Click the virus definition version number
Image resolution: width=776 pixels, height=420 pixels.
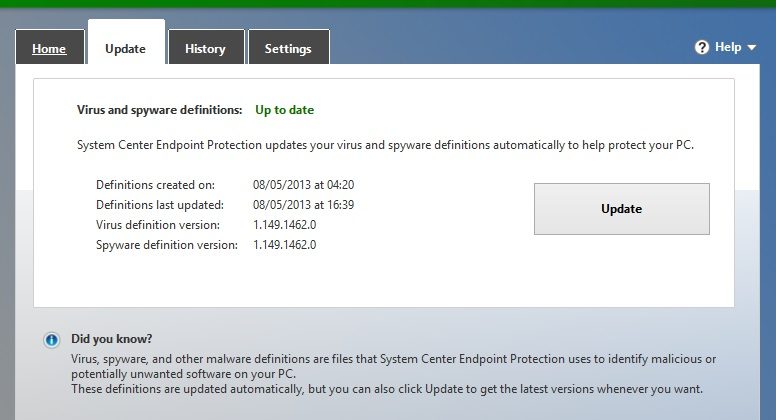click(x=284, y=225)
